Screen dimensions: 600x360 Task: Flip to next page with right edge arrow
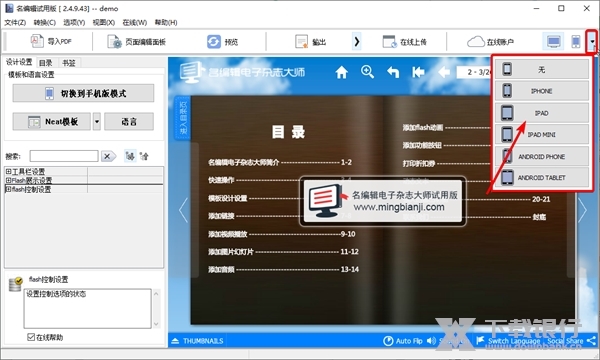click(582, 210)
